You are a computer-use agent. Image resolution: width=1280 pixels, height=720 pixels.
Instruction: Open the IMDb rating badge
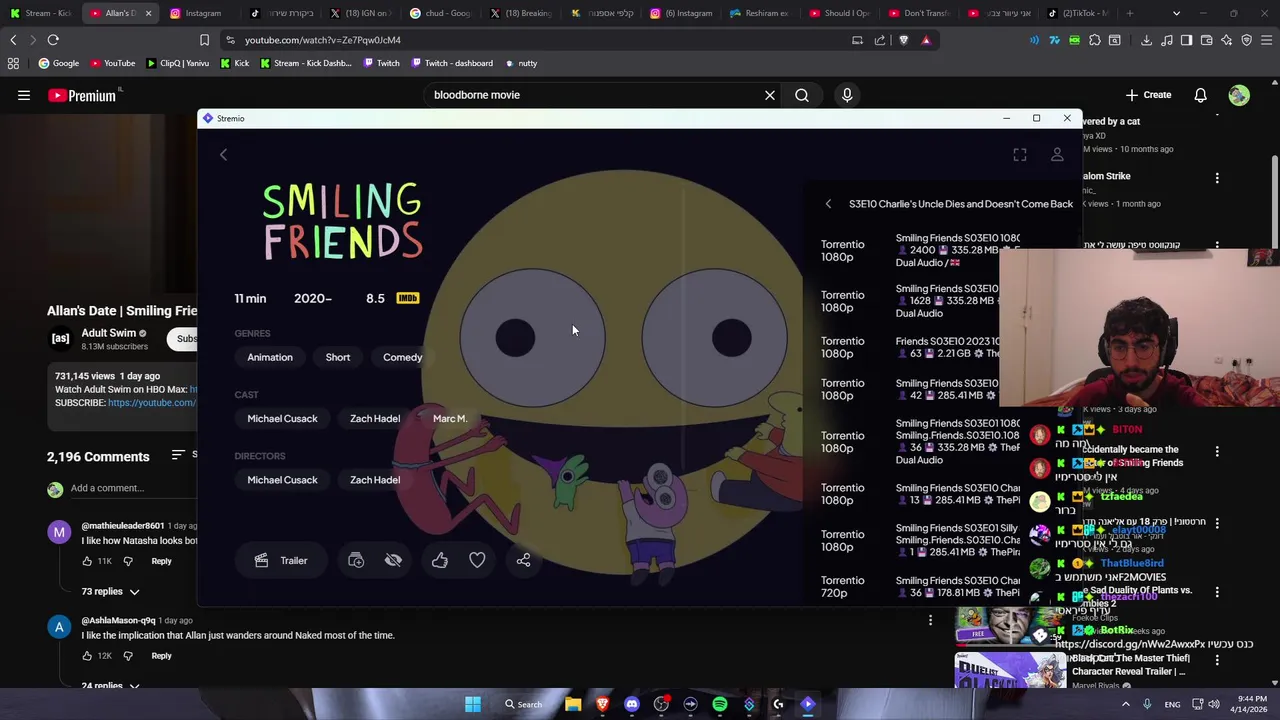tap(407, 298)
